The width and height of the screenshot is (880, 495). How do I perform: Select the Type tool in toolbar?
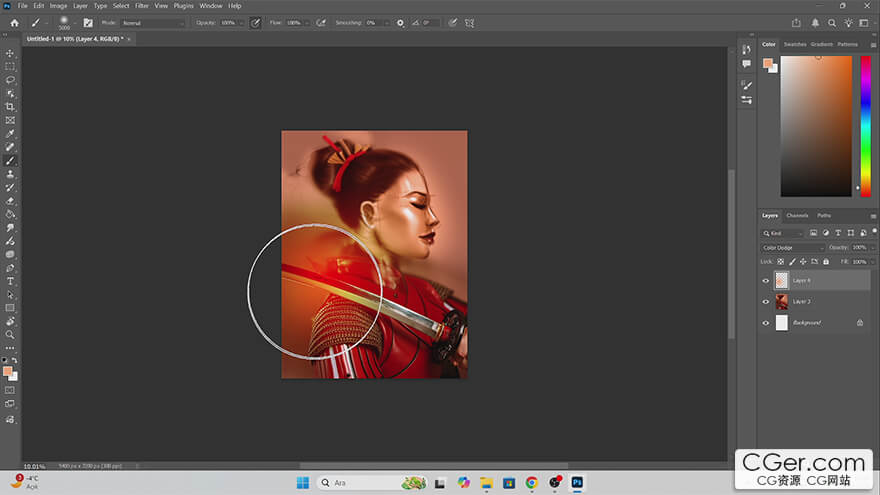(10, 281)
